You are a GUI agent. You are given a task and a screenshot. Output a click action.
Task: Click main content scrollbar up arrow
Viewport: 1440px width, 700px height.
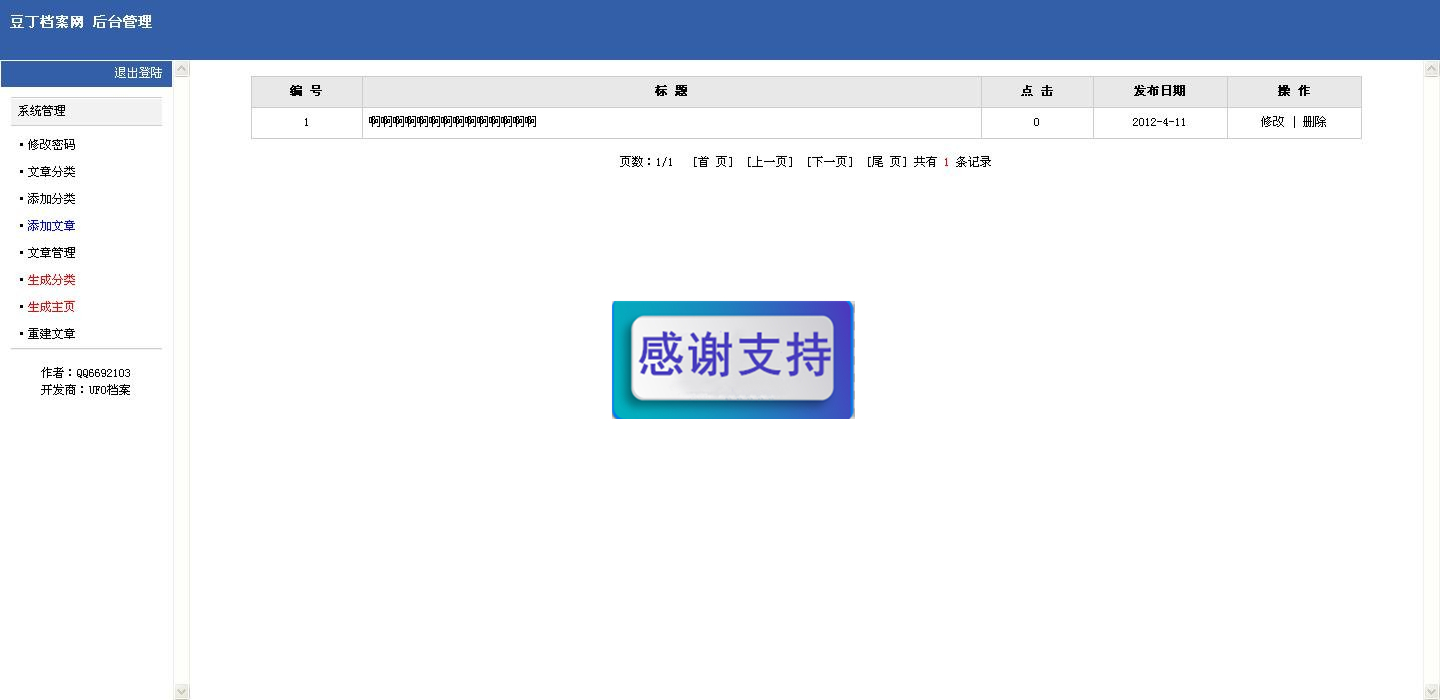(1431, 69)
